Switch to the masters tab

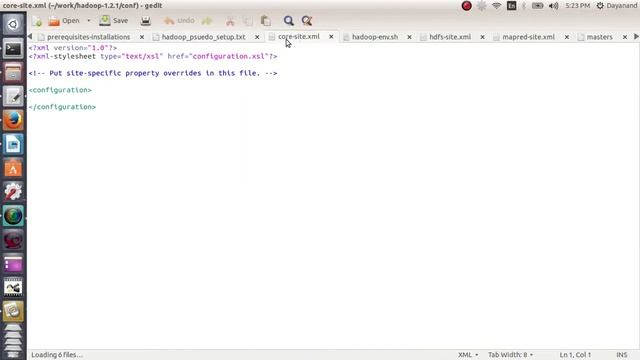tap(599, 37)
